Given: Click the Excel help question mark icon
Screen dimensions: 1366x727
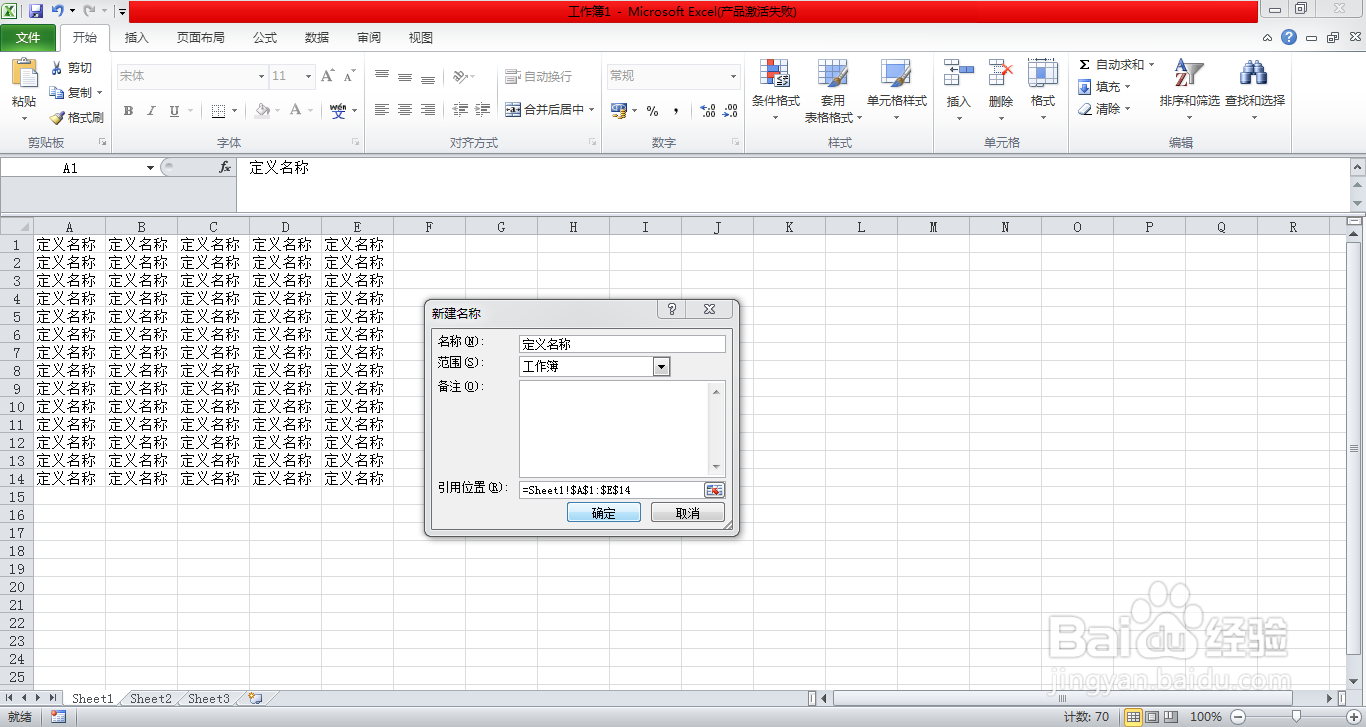Looking at the screenshot, I should tap(1289, 37).
